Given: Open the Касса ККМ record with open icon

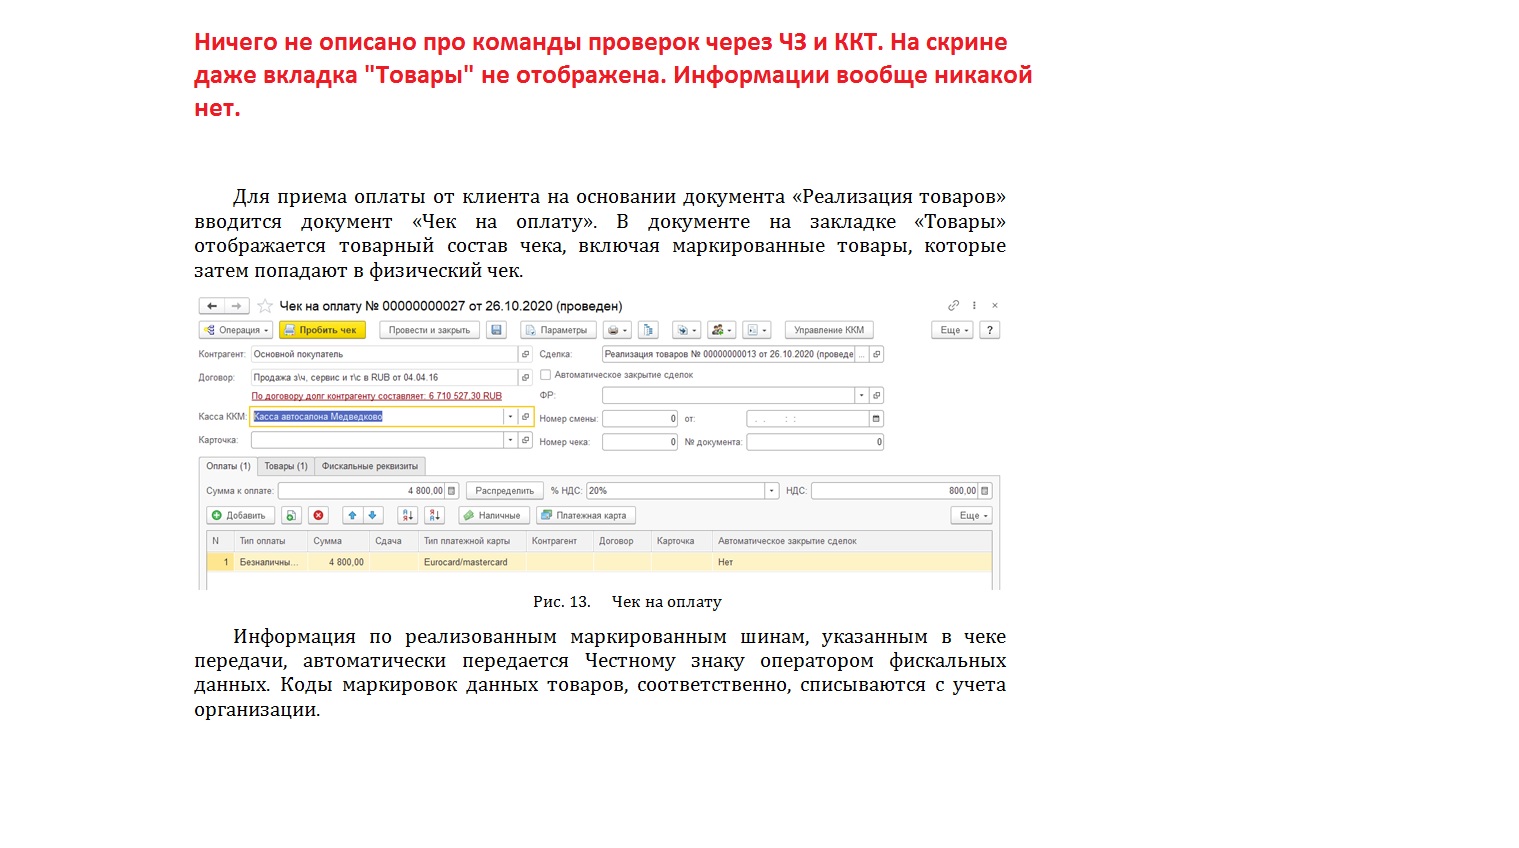Looking at the screenshot, I should 526,417.
